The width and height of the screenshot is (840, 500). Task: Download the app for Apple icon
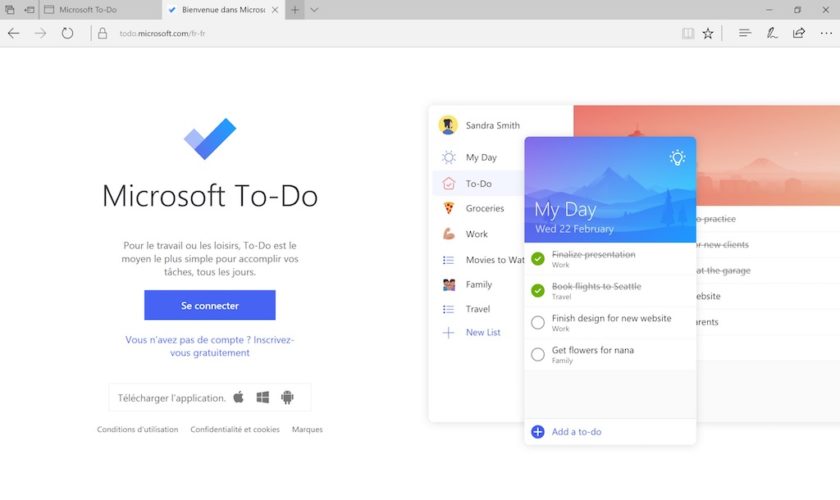click(238, 397)
